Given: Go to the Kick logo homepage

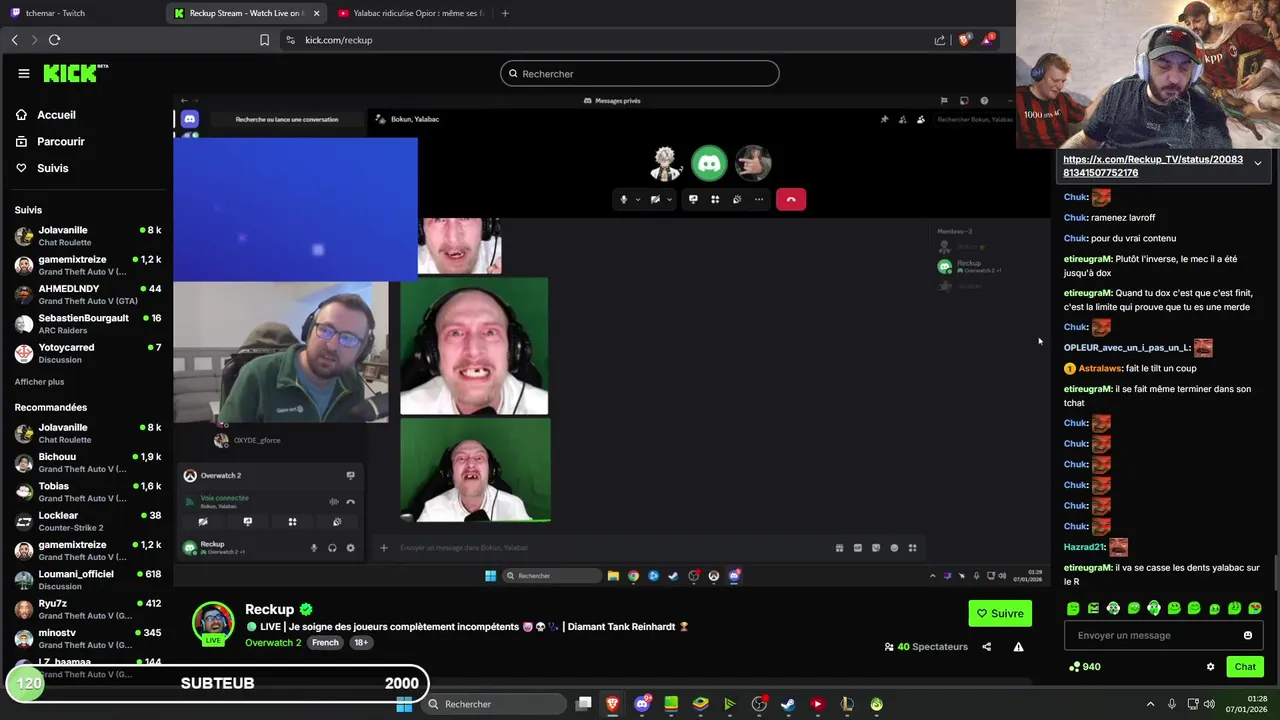Looking at the screenshot, I should [x=75, y=73].
